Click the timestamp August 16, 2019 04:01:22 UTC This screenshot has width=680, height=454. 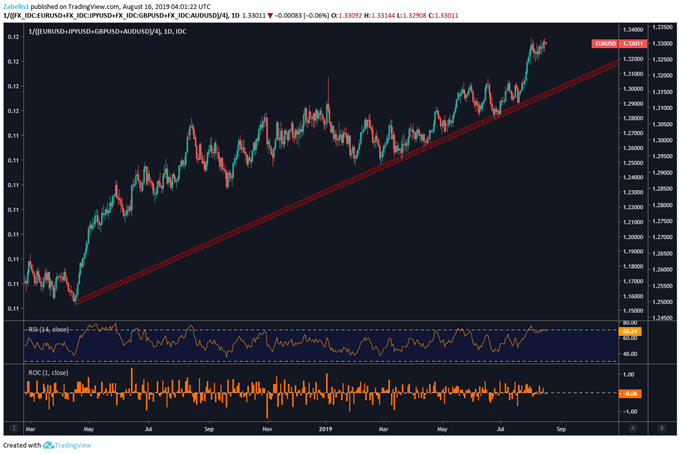tap(166, 7)
